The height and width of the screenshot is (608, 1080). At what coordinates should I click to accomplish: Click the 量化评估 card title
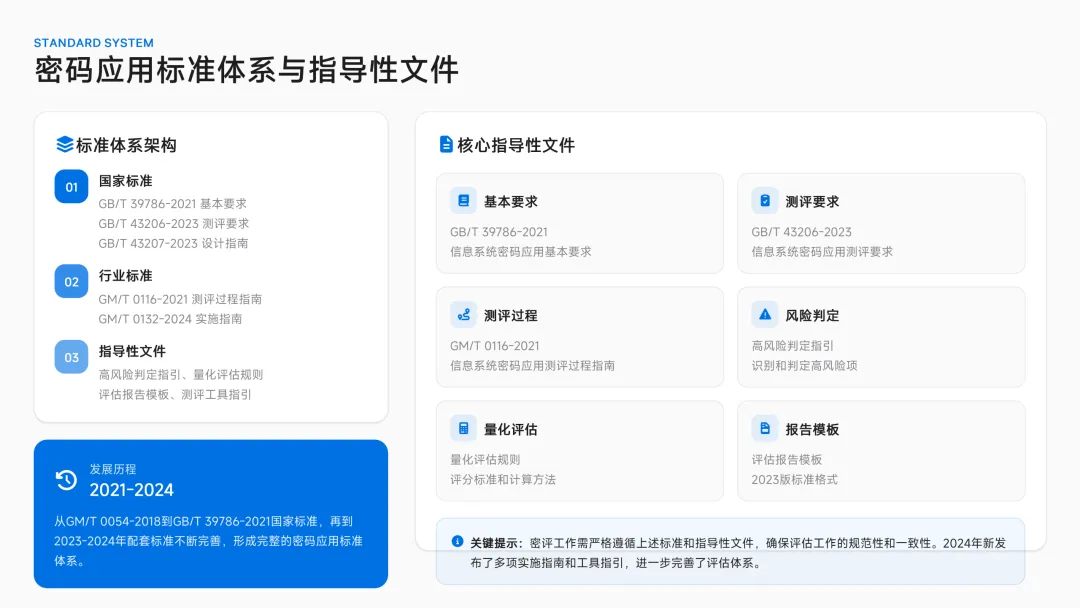tap(510, 430)
